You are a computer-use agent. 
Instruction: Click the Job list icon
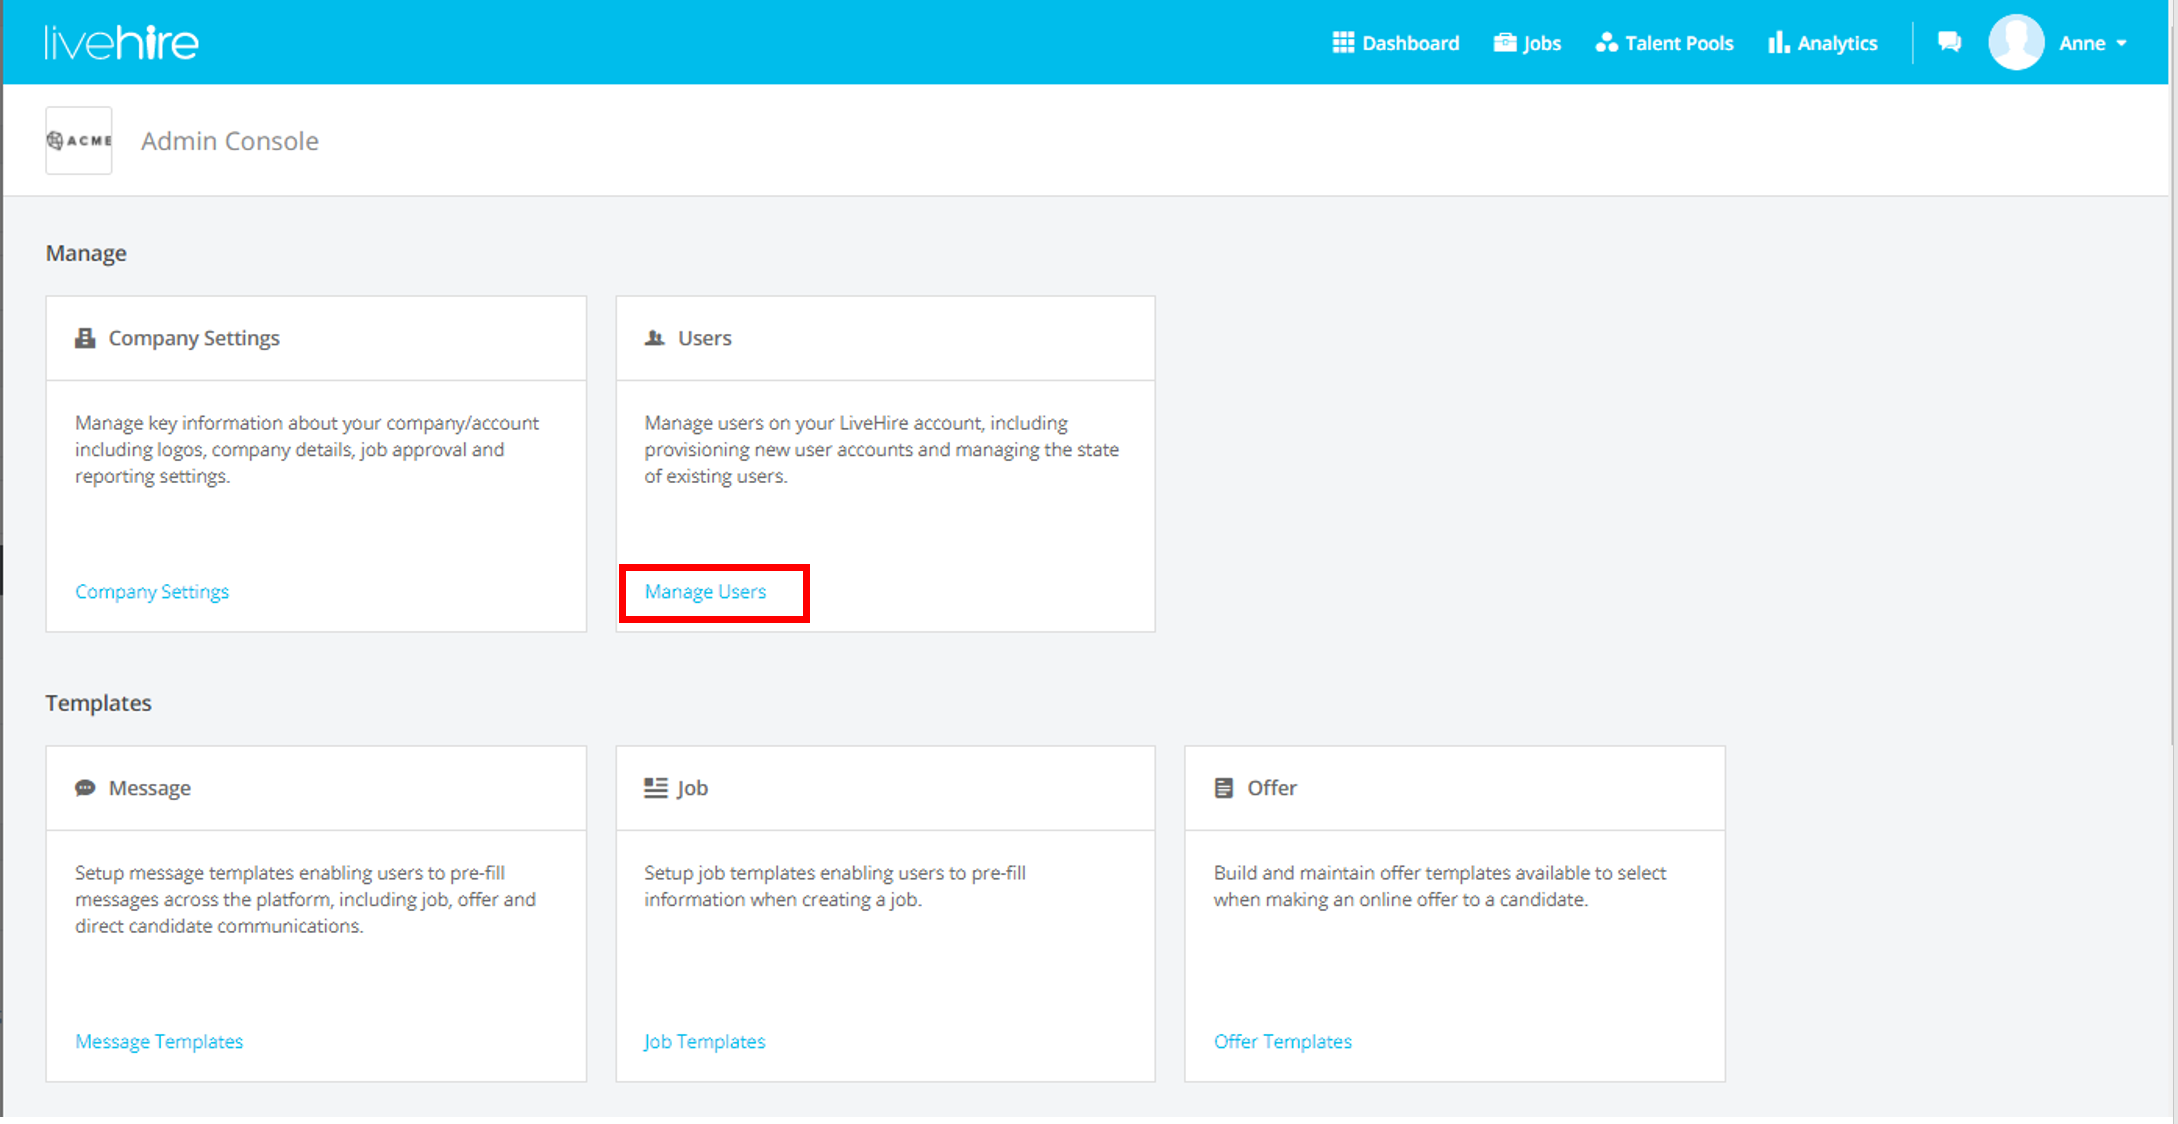tap(655, 788)
